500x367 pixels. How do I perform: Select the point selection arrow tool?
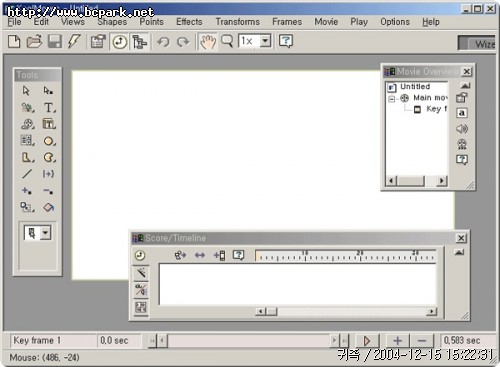pyautogui.click(x=48, y=91)
